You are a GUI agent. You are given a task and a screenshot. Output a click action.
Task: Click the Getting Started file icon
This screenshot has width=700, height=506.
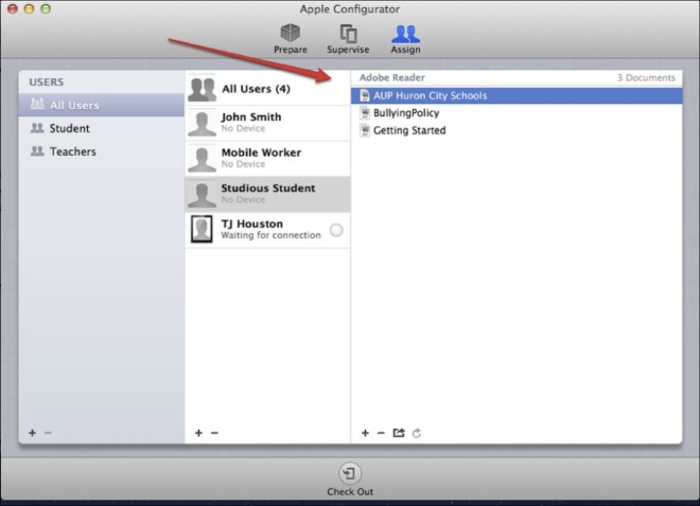(365, 130)
